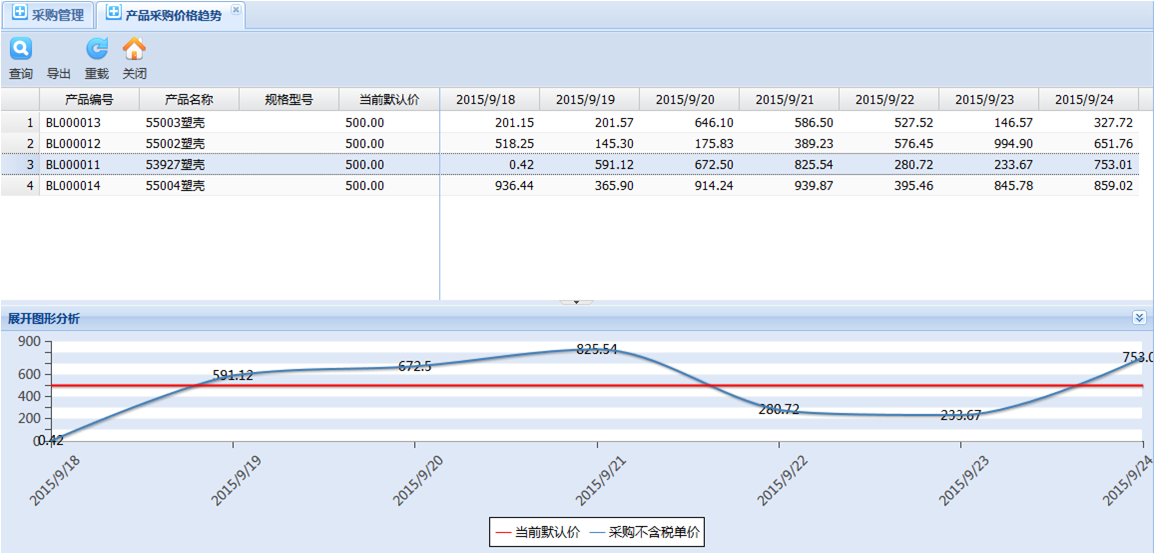The height and width of the screenshot is (554, 1155).
Task: Click the 查询 search icon
Action: click(x=21, y=49)
